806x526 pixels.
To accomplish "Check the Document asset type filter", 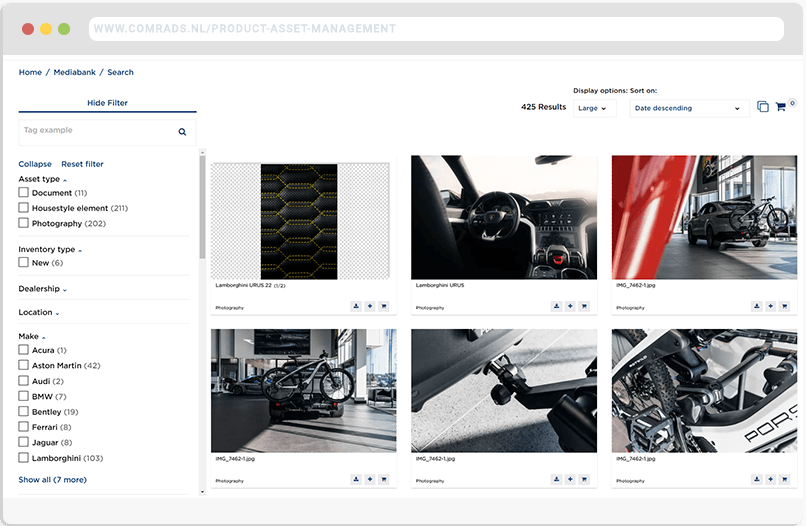I will (23, 192).
